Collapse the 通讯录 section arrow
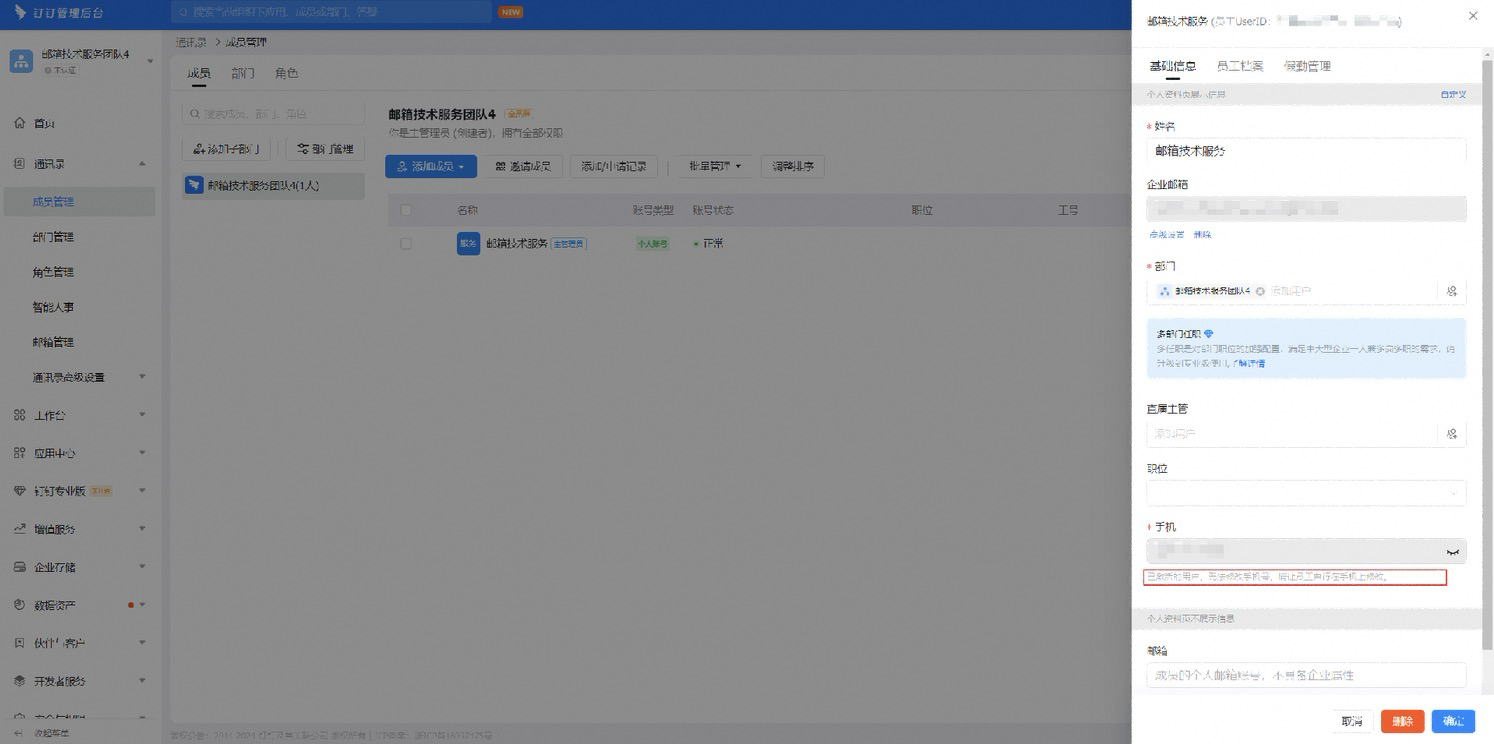The image size is (1494, 744). tap(142, 163)
